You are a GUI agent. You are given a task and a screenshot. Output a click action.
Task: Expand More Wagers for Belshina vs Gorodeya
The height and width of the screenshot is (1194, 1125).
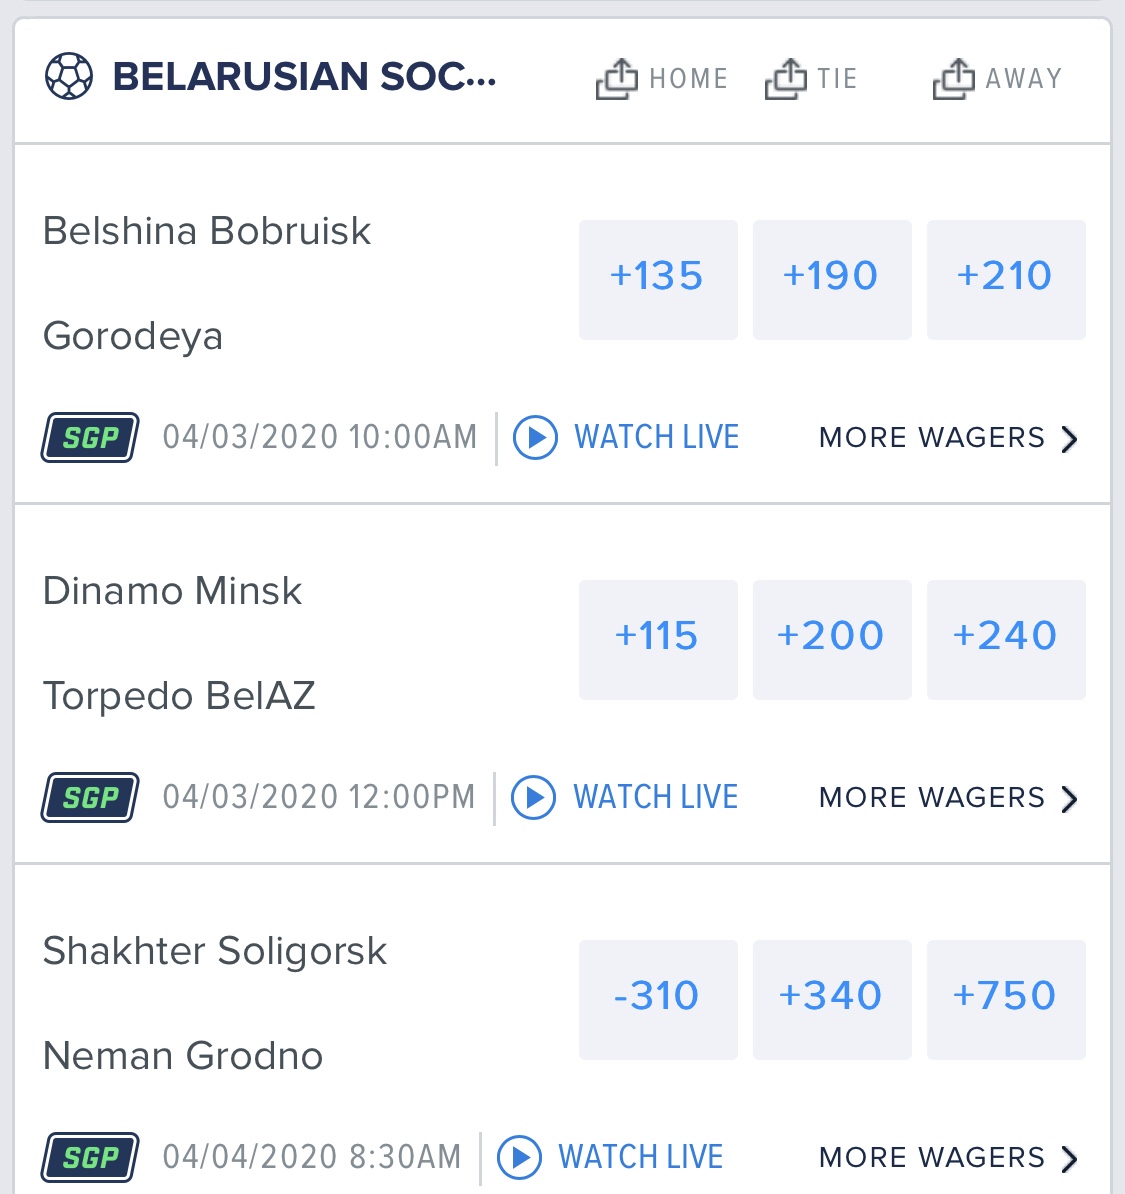point(947,438)
